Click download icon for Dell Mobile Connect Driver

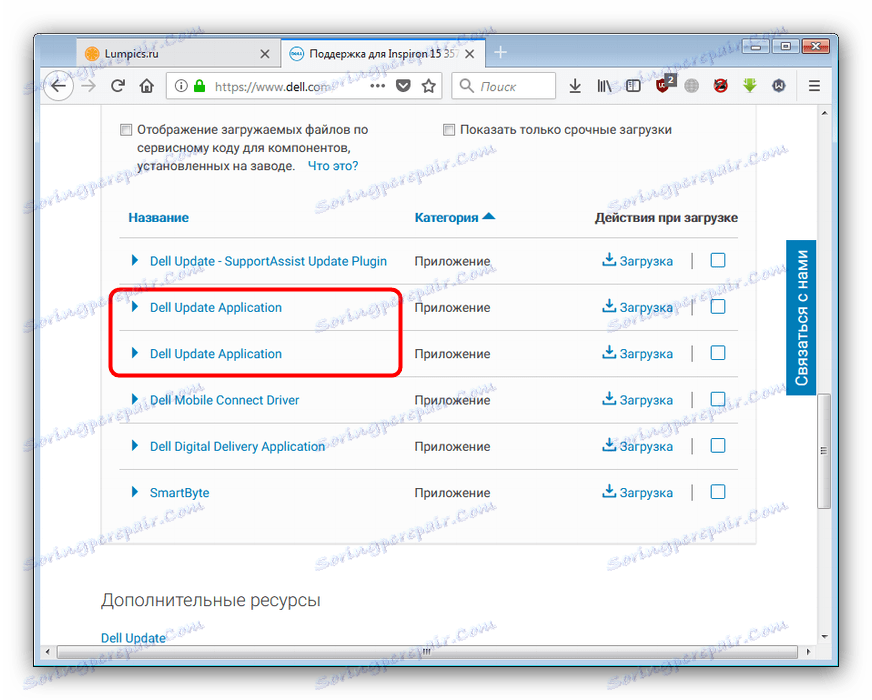pos(609,399)
